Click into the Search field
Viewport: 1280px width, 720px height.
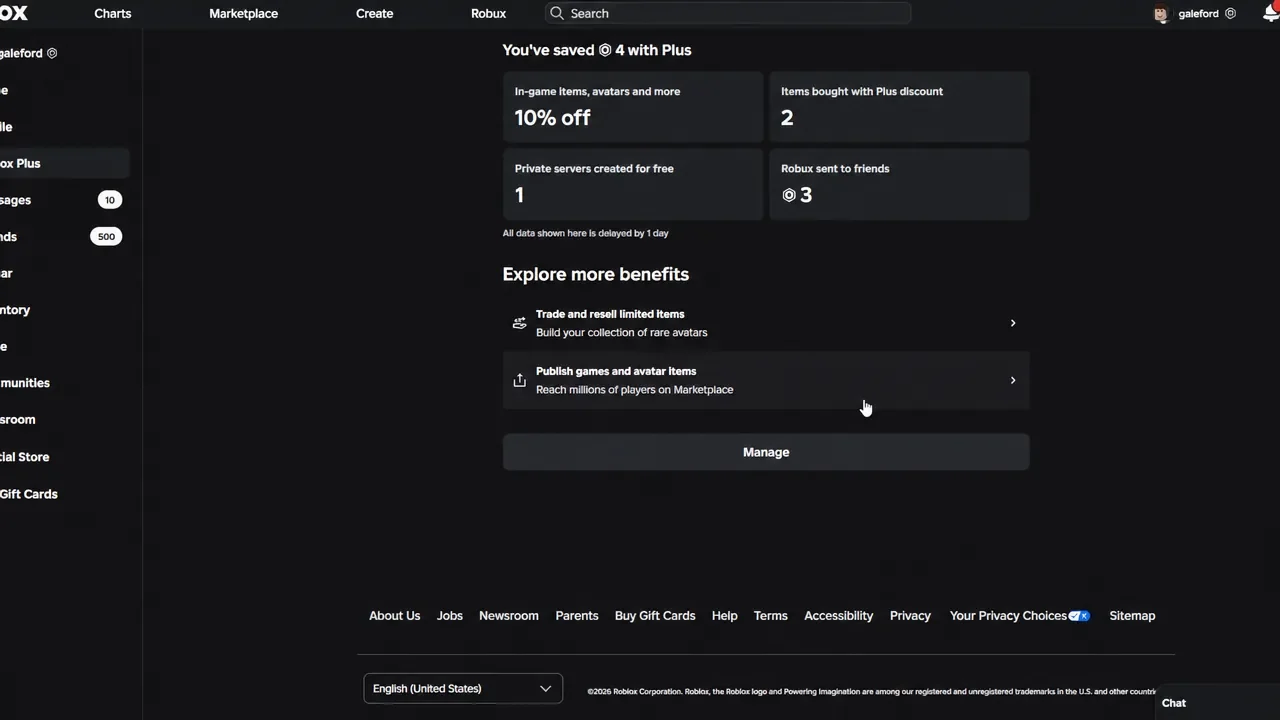(x=728, y=13)
